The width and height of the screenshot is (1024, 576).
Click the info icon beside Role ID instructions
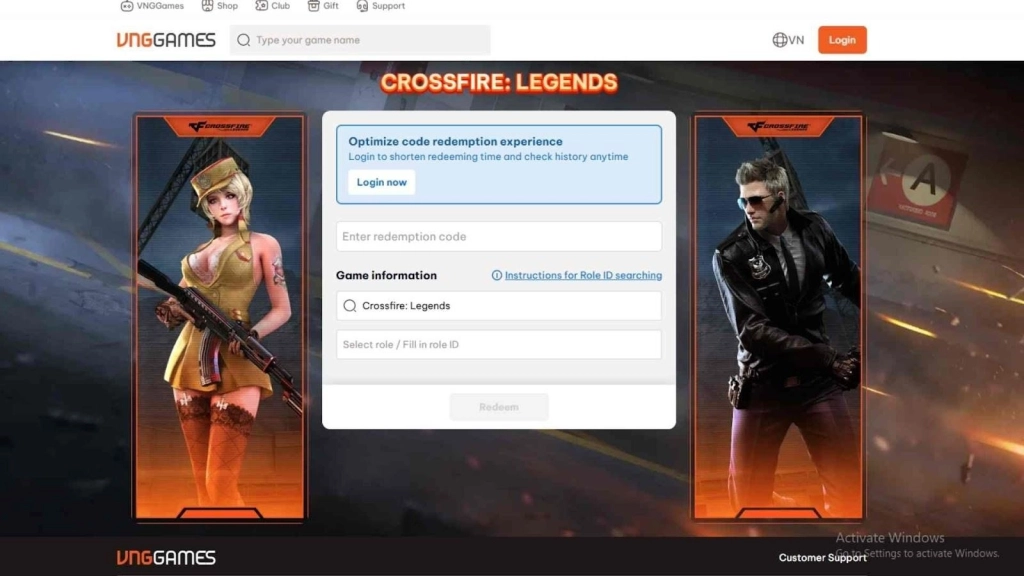(x=497, y=275)
